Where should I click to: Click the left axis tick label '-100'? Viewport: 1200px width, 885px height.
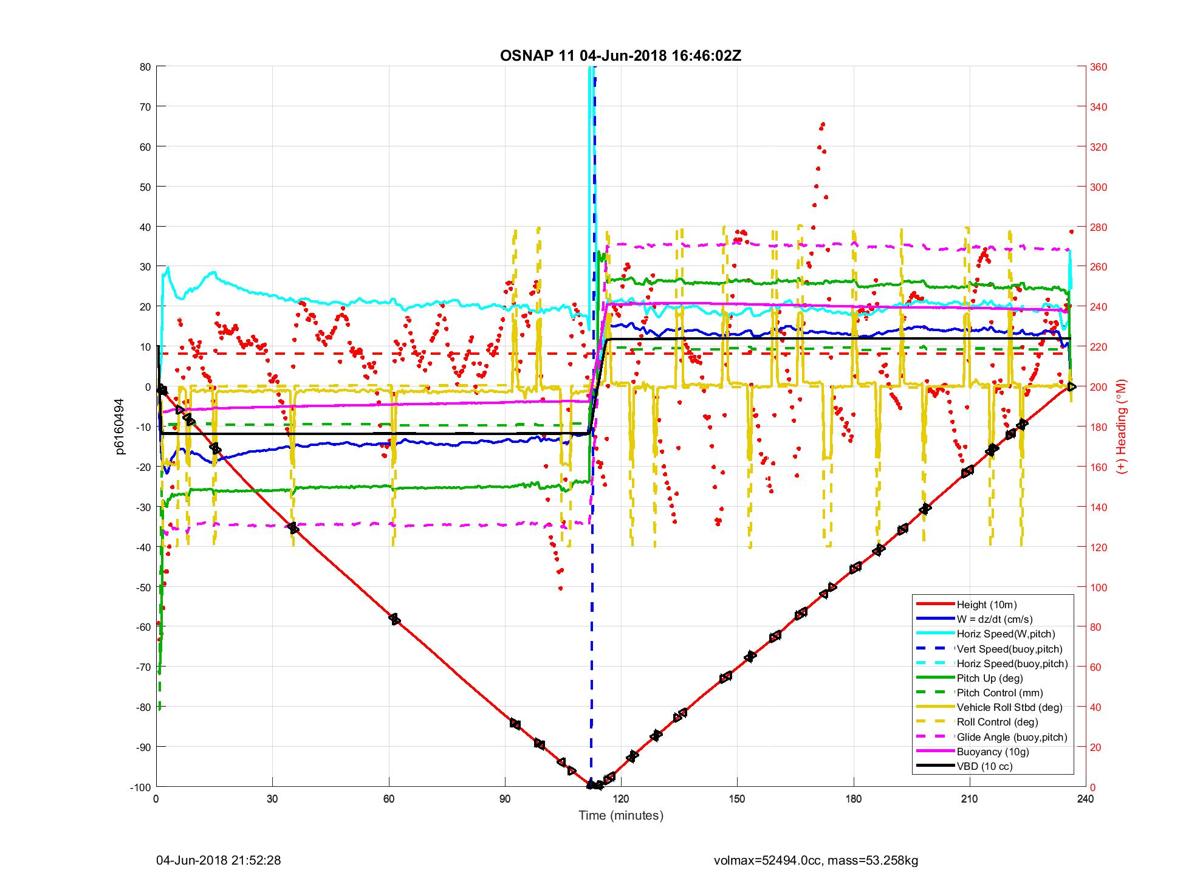pos(139,787)
